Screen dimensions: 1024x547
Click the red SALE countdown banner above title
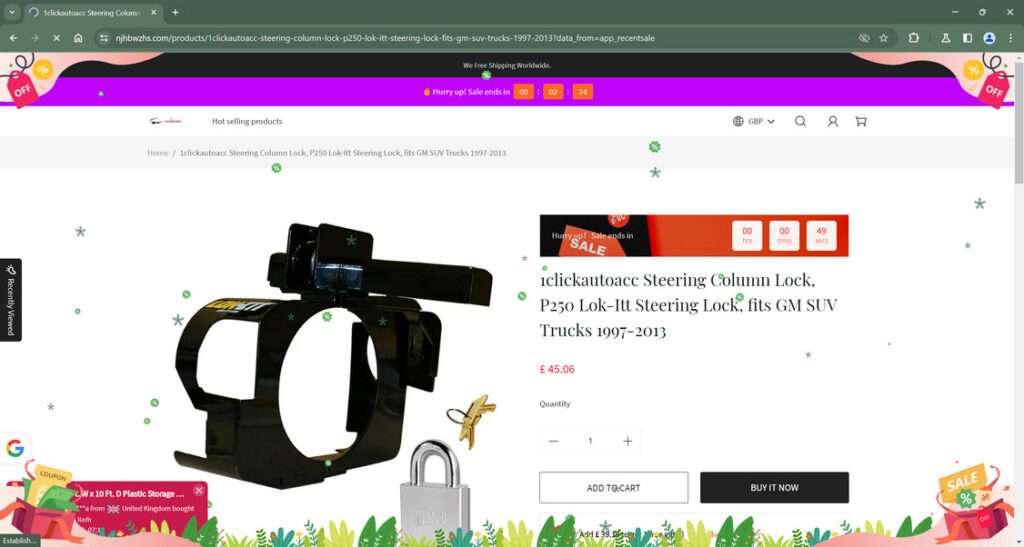694,236
